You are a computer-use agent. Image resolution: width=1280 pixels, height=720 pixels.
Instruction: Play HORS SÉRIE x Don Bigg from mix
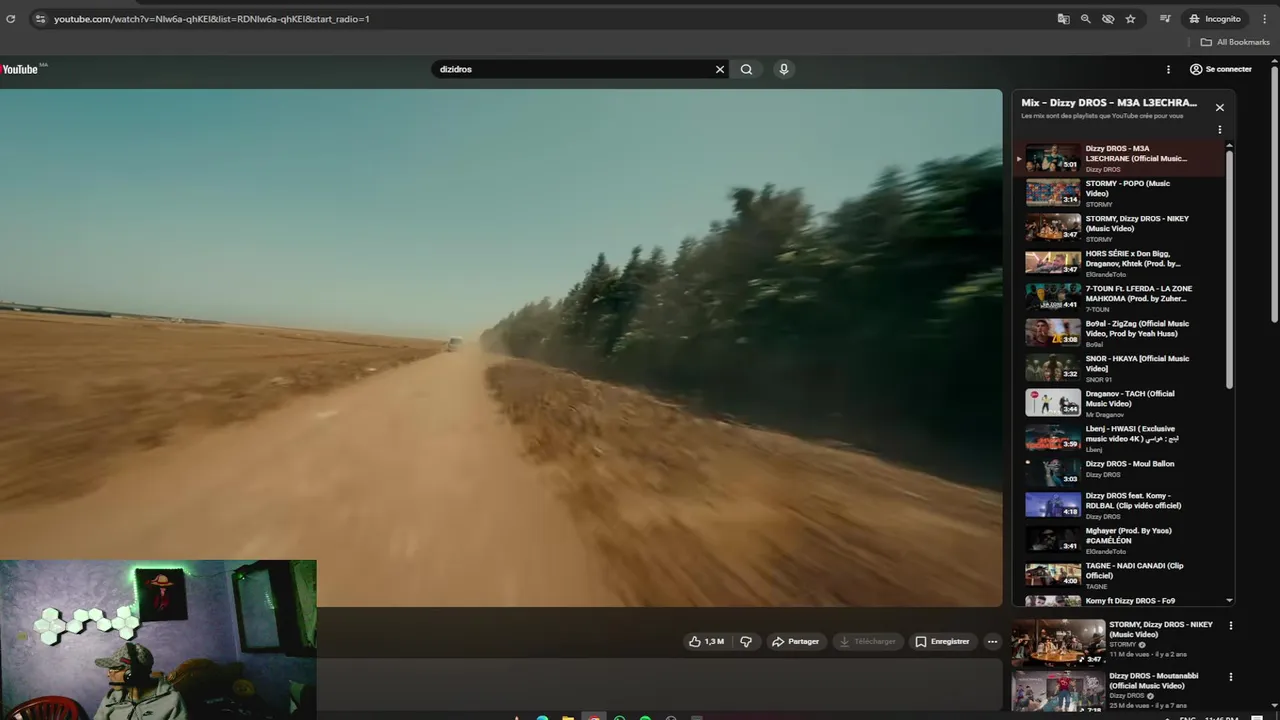[1118, 263]
